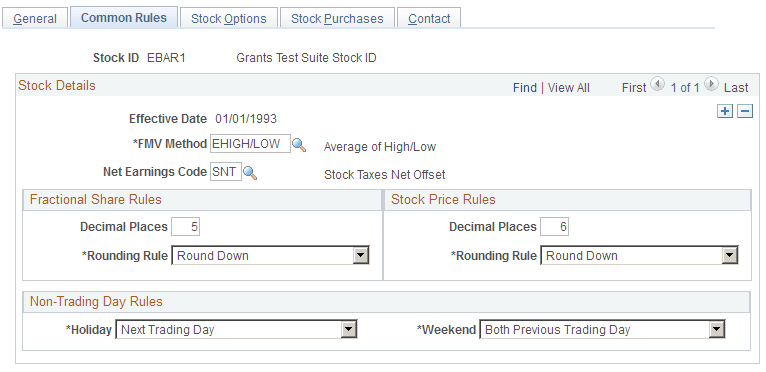The width and height of the screenshot is (766, 372).
Task: Click 'Non-Trading Day Rules' heading
Action: click(96, 301)
